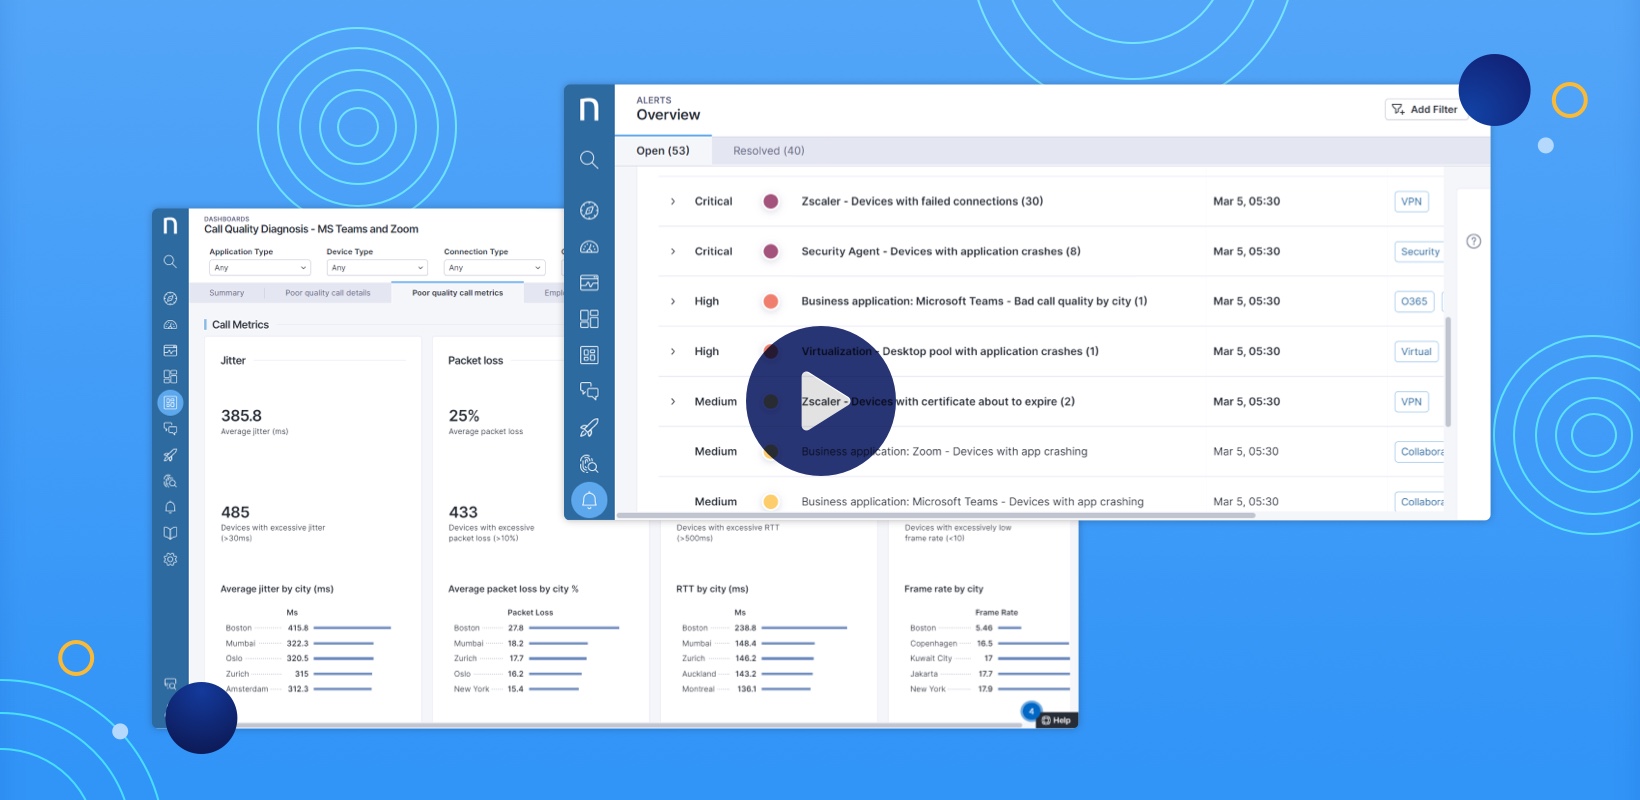
Task: Click the question mark help icon beside the alerts
Action: pyautogui.click(x=1473, y=241)
